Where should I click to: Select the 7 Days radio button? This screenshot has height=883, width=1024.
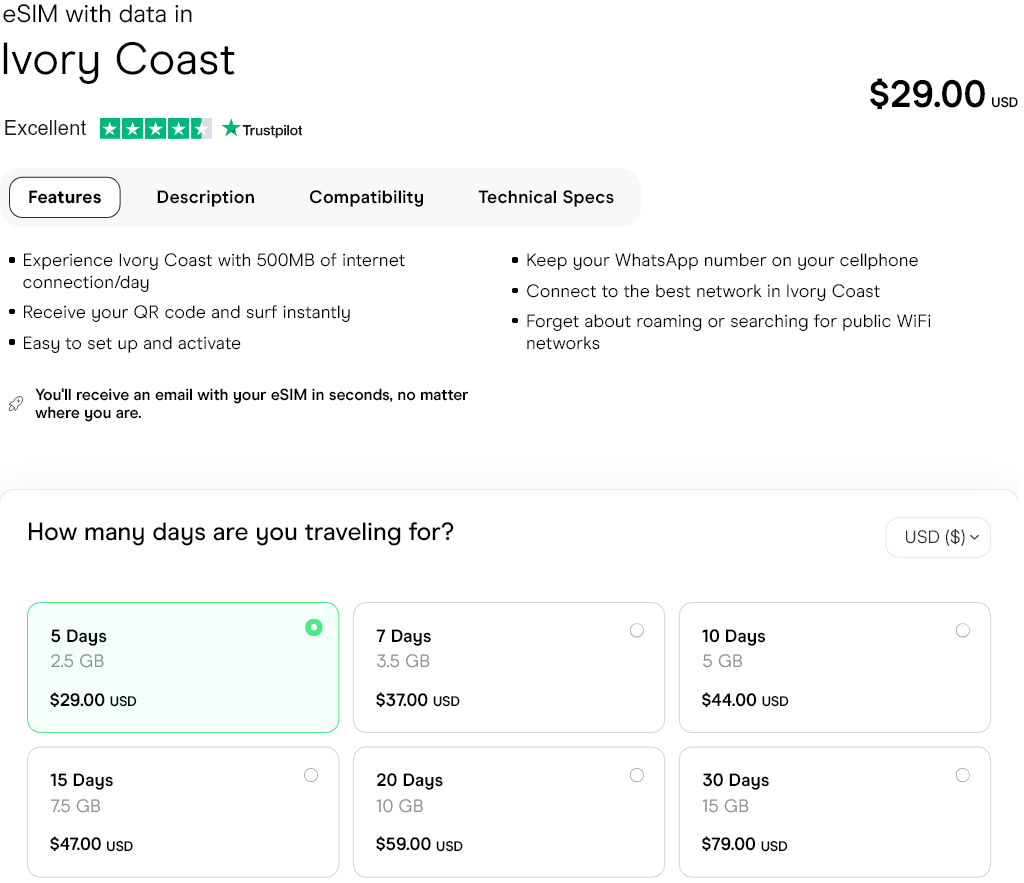pos(637,630)
